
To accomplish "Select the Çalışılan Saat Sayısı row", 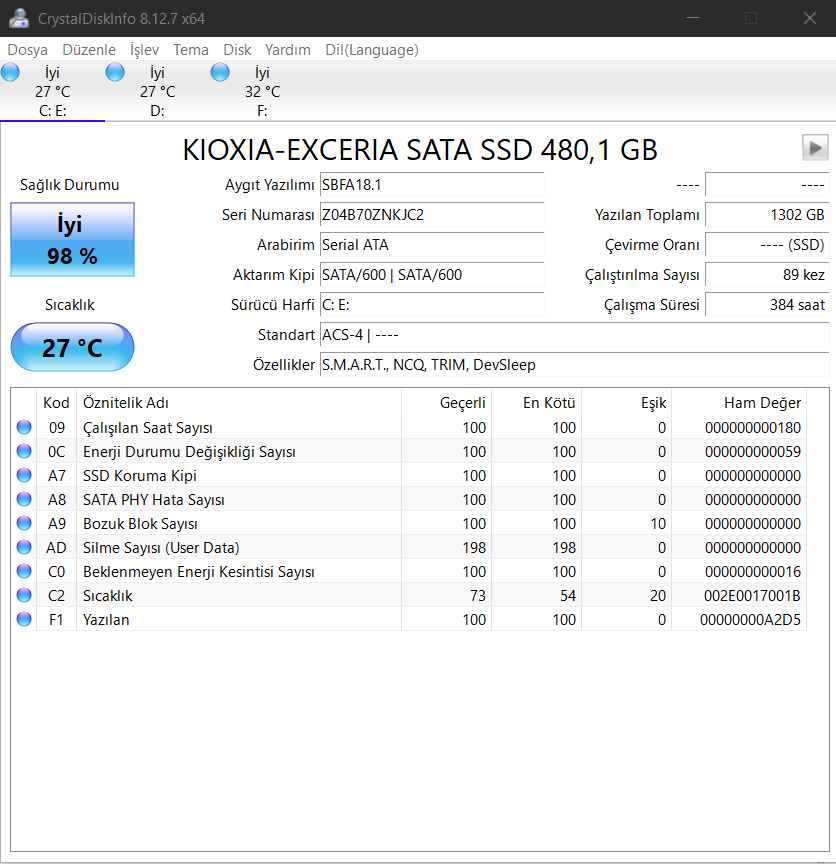I will (409, 427).
